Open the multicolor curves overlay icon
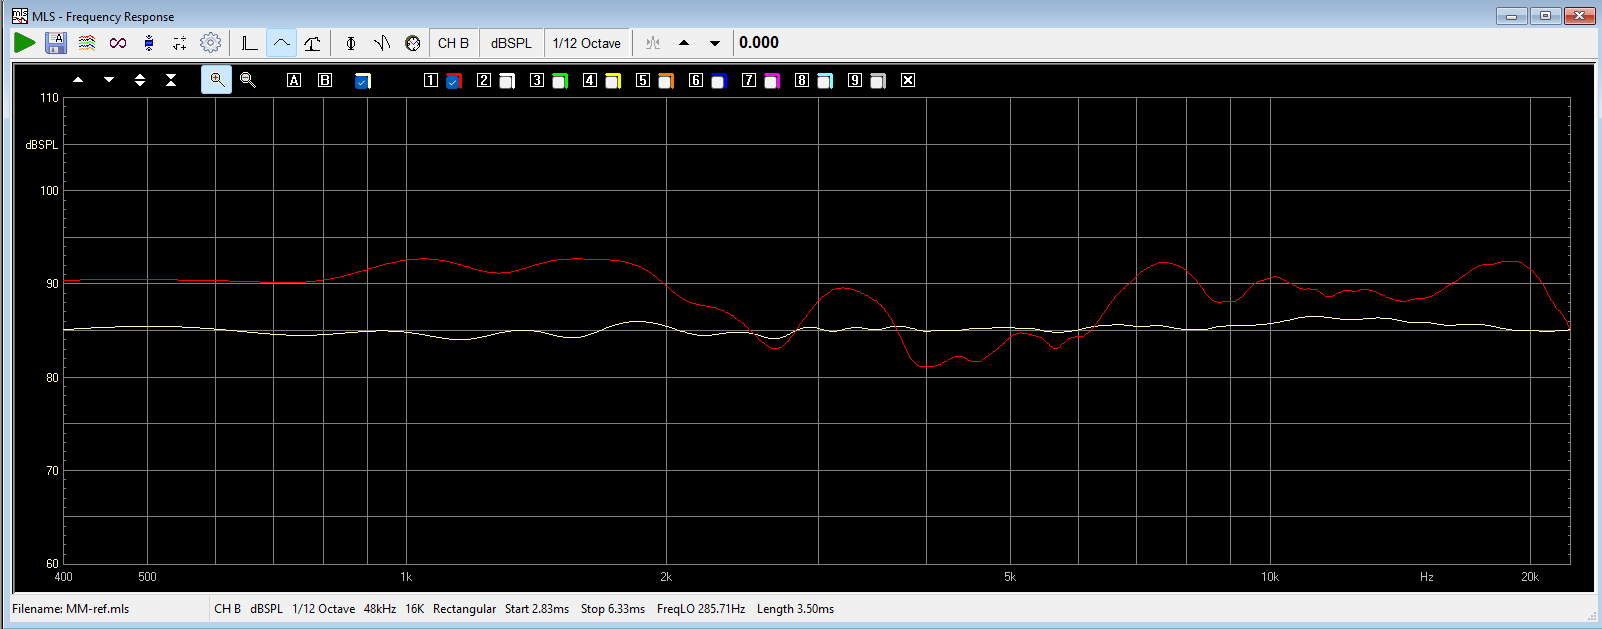Screen dimensions: 1602x629 point(87,43)
